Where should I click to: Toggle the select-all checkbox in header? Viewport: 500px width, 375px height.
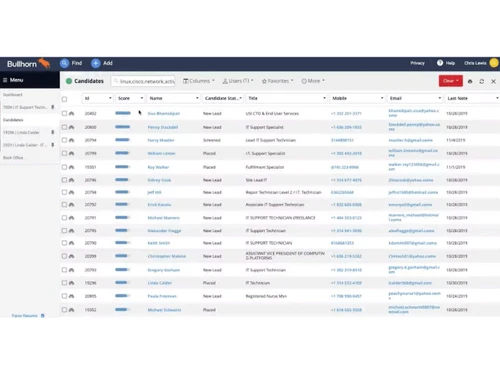point(64,99)
